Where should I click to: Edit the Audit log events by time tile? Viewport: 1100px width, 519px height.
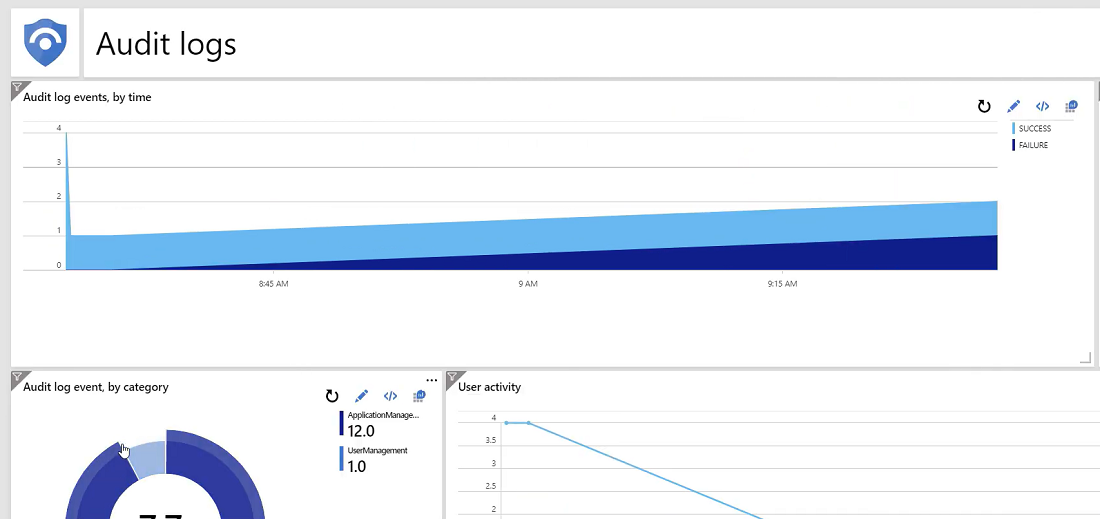[1013, 107]
